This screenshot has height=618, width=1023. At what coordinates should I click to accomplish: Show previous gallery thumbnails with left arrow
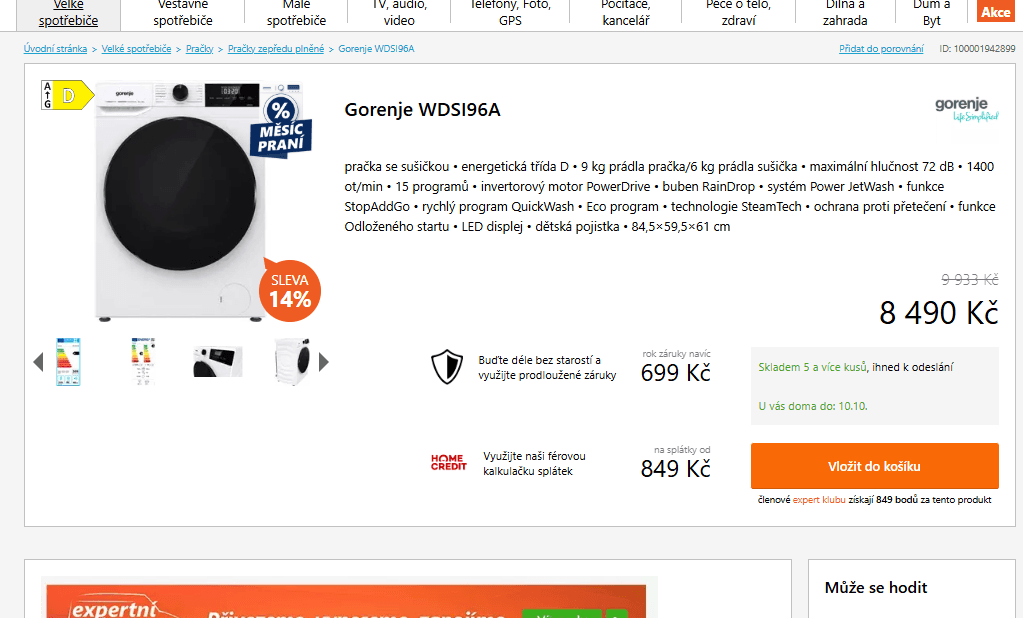38,362
